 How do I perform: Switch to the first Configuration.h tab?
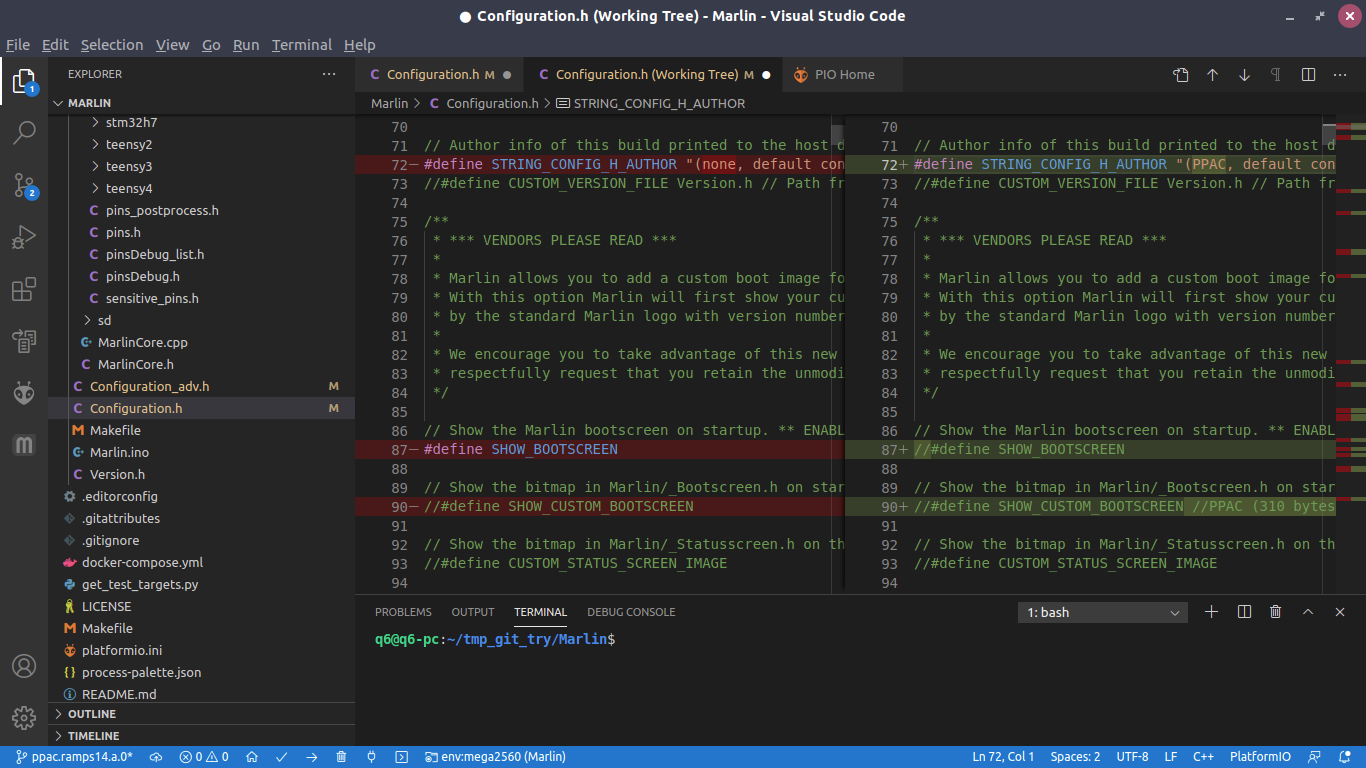[x=440, y=75]
